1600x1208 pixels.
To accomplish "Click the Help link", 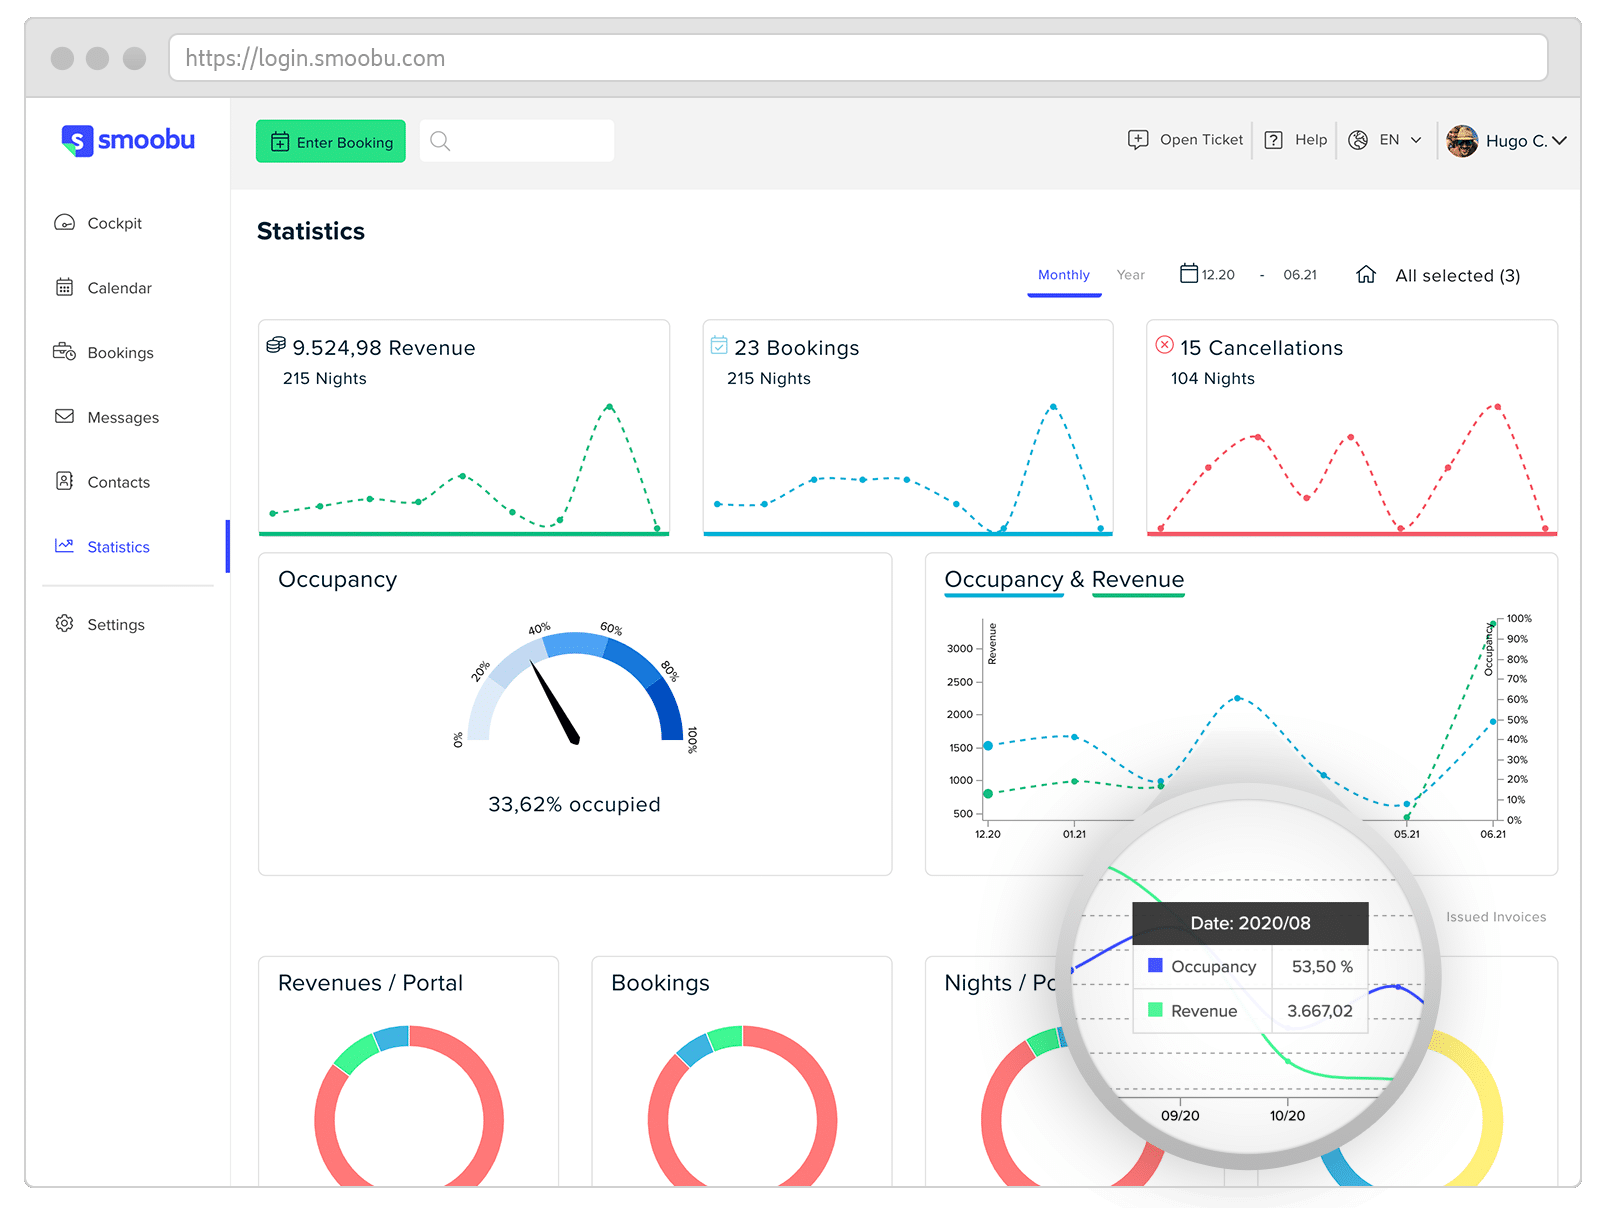I will [x=1311, y=140].
